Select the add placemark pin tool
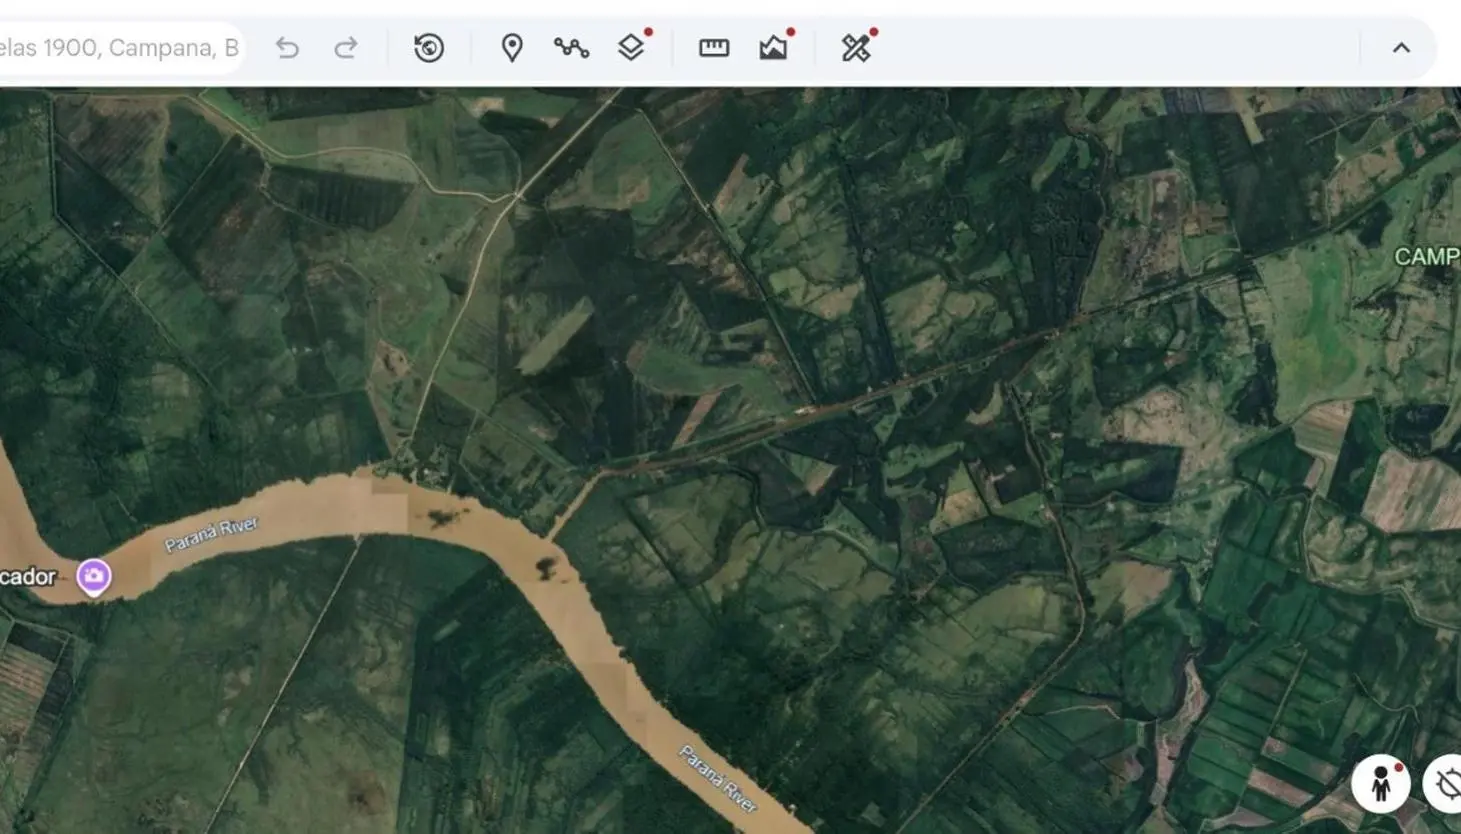 pyautogui.click(x=512, y=48)
